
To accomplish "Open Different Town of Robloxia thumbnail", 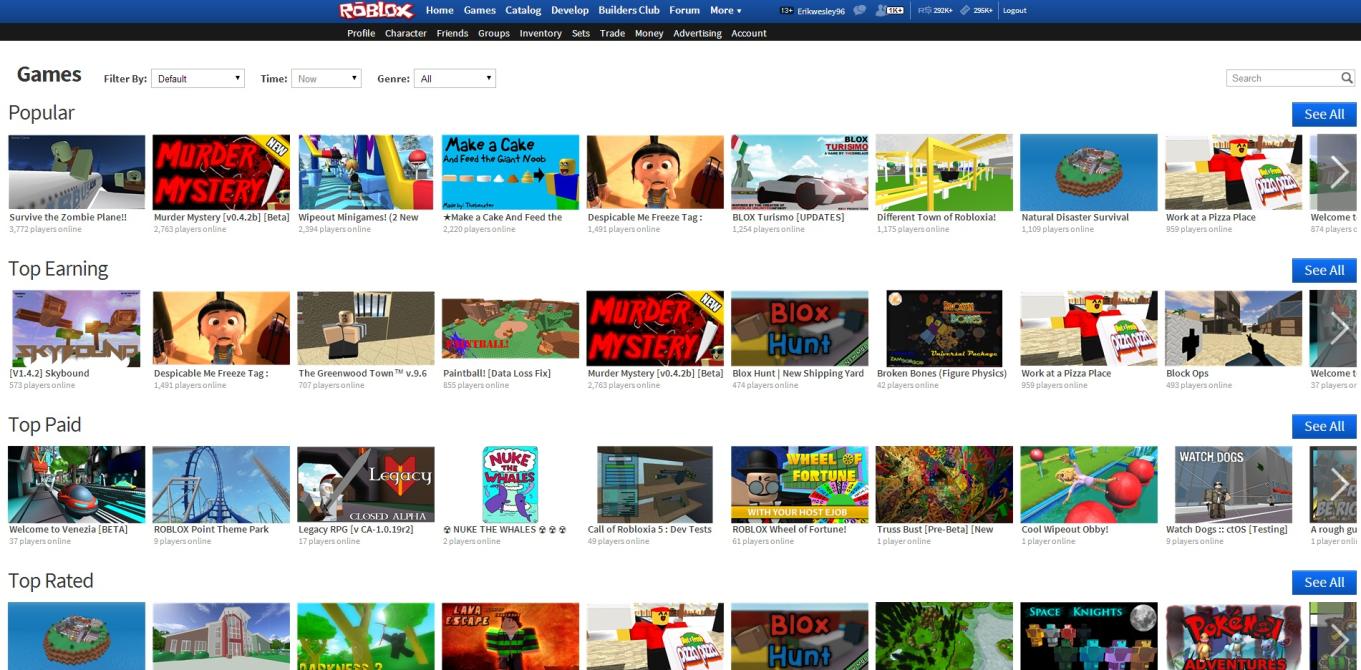I will click(x=944, y=172).
